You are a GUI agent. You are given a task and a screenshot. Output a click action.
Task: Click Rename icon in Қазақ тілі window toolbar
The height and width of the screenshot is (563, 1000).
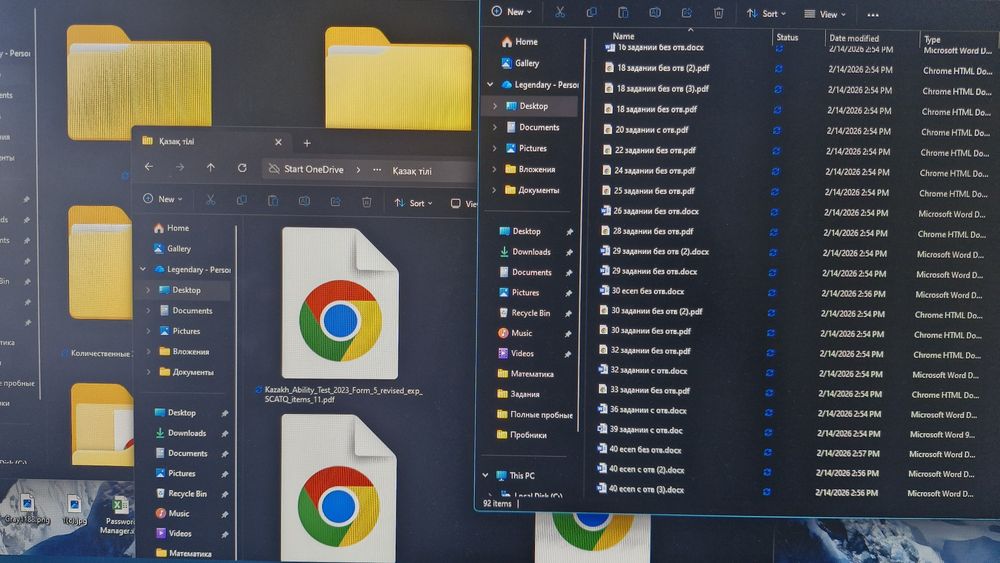tap(304, 201)
